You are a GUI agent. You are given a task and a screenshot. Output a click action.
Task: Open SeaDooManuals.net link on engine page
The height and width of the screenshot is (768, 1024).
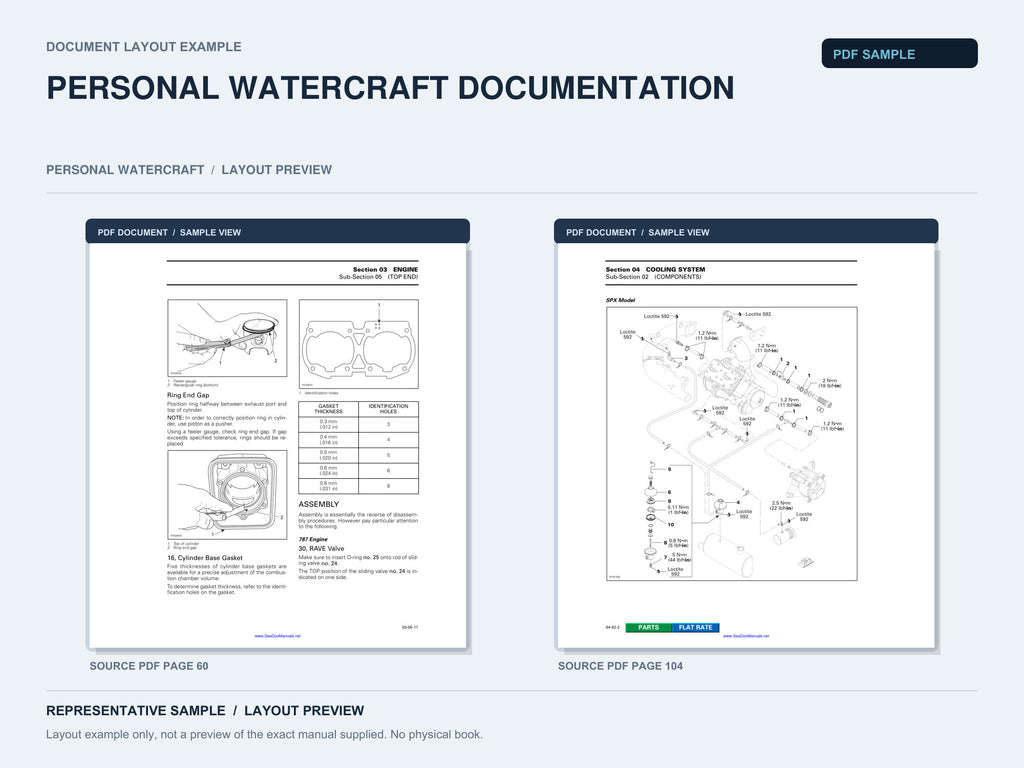[x=278, y=635]
